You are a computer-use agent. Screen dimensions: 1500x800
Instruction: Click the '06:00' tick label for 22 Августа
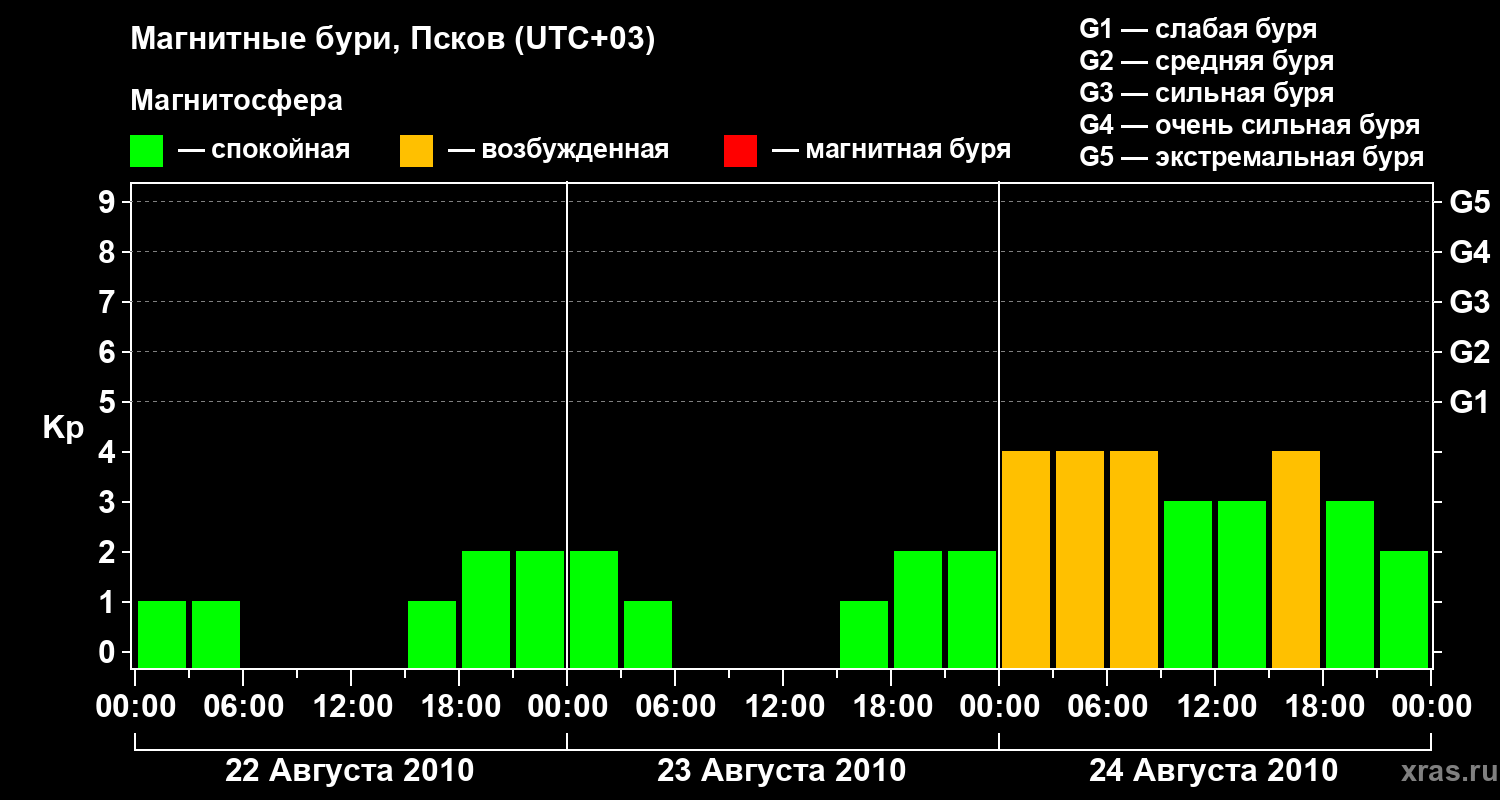coord(243,707)
